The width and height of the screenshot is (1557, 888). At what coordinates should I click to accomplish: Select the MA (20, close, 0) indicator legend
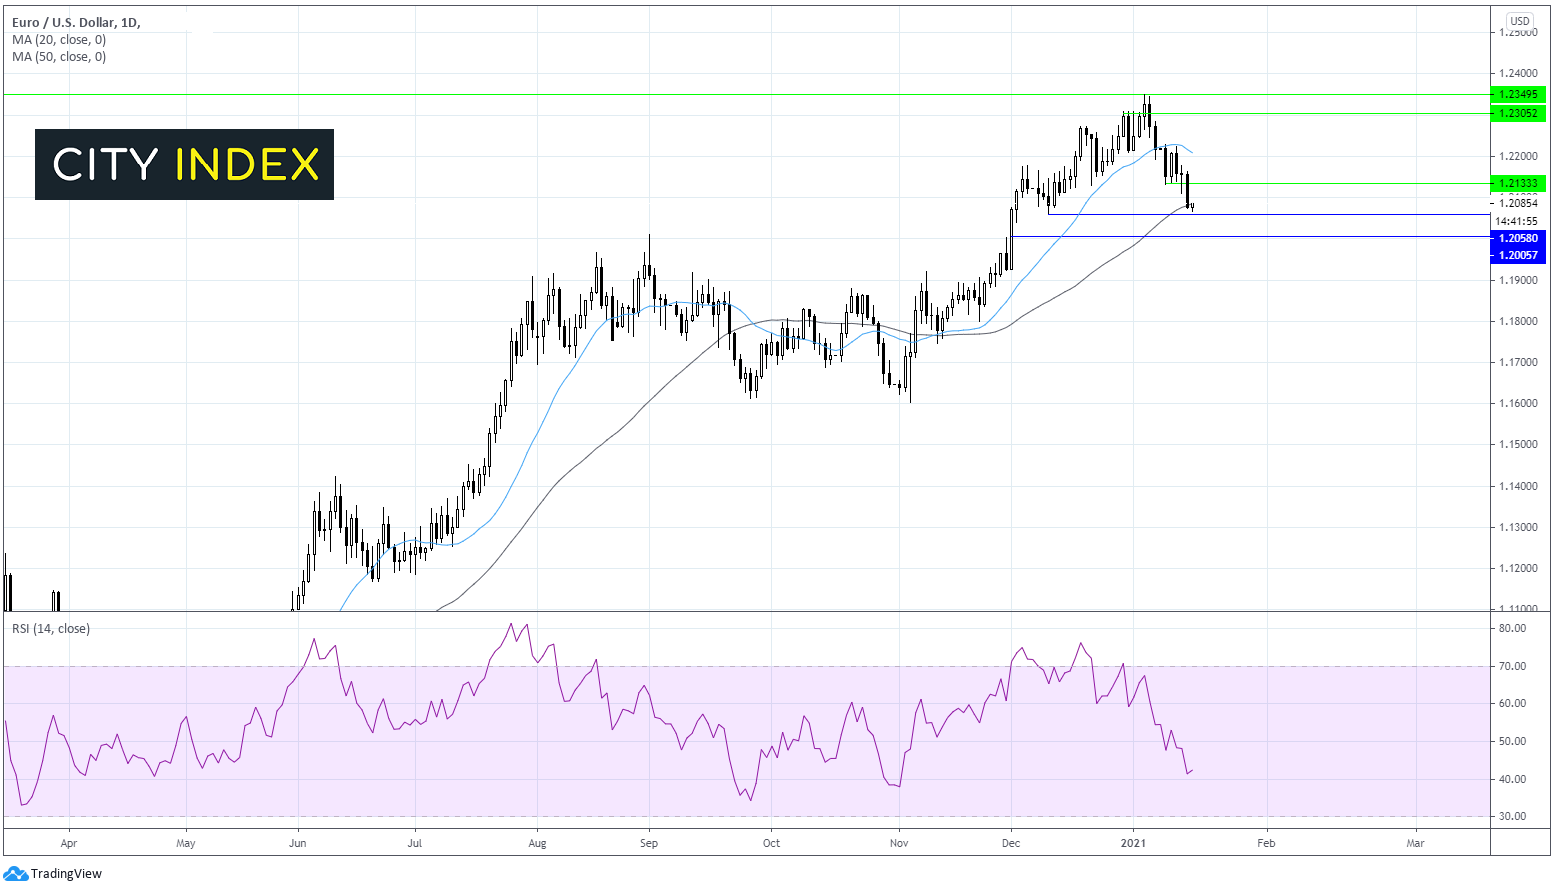59,40
